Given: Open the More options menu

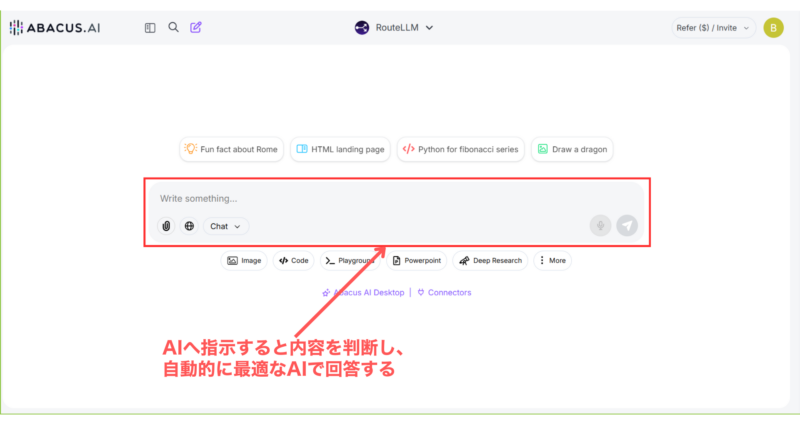Looking at the screenshot, I should click(553, 260).
